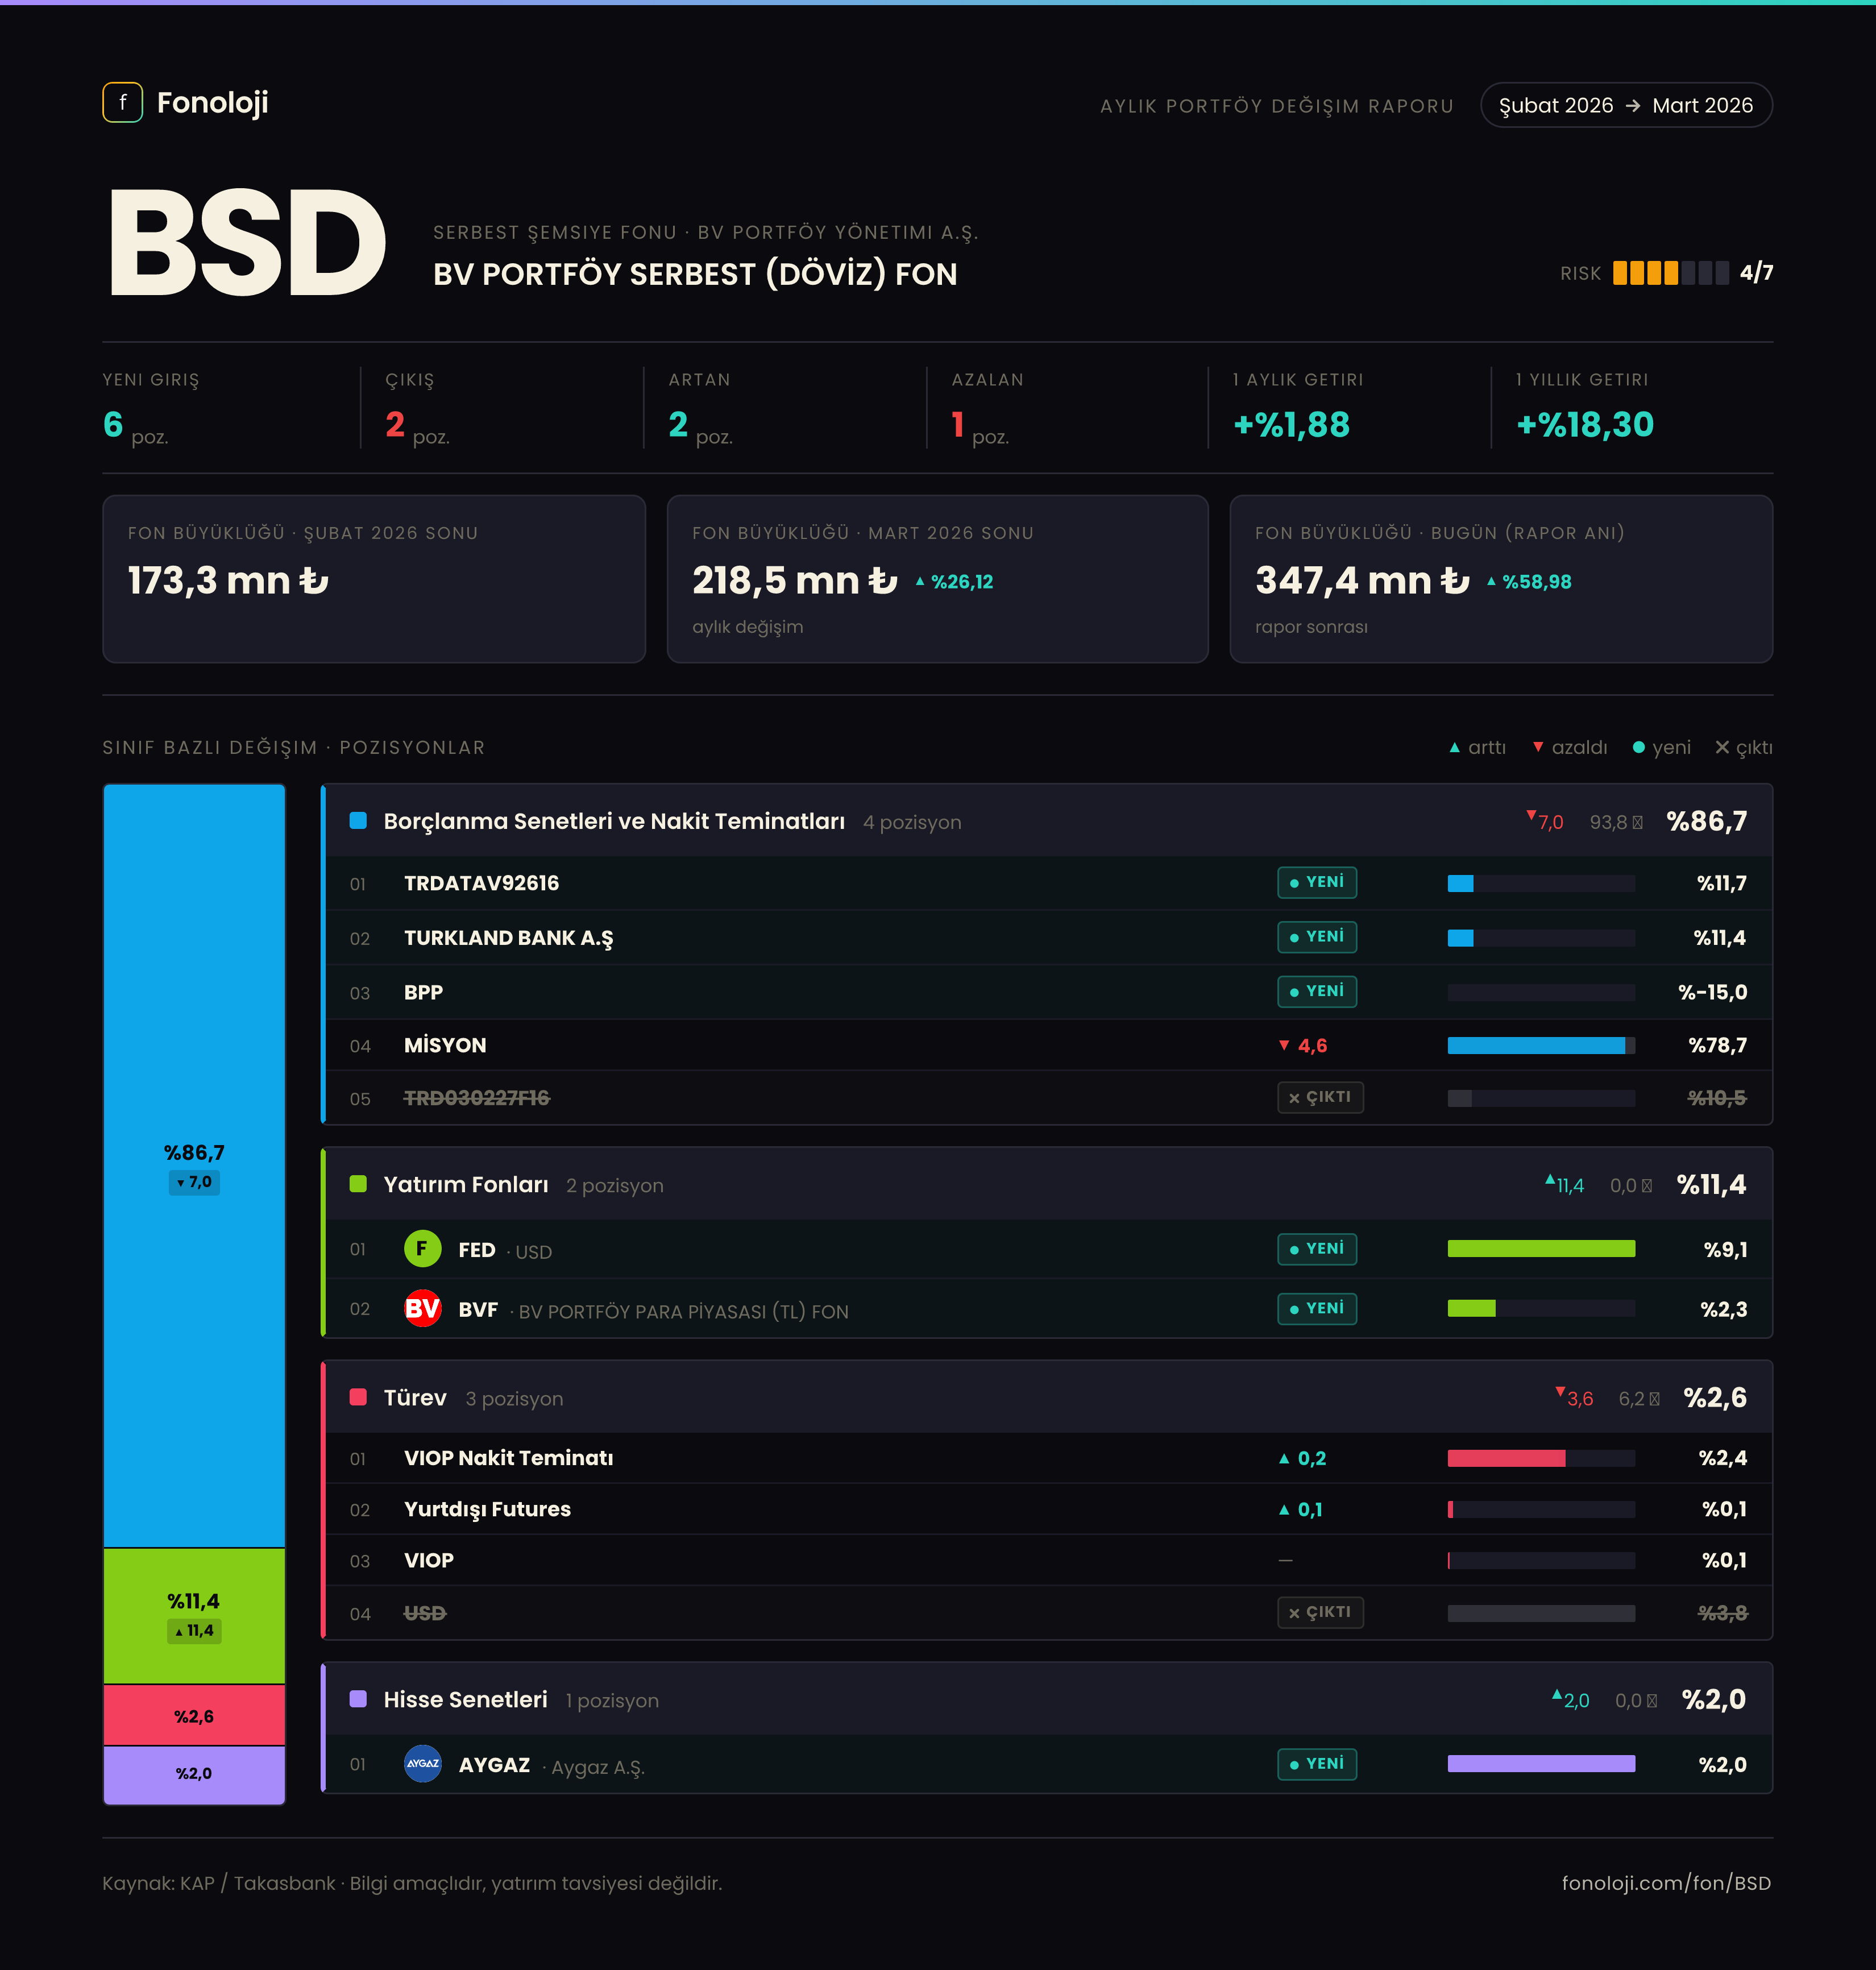The height and width of the screenshot is (1970, 1876).
Task: Click the VIOP Nakit Teminatı allocation bar
Action: (x=1541, y=1459)
